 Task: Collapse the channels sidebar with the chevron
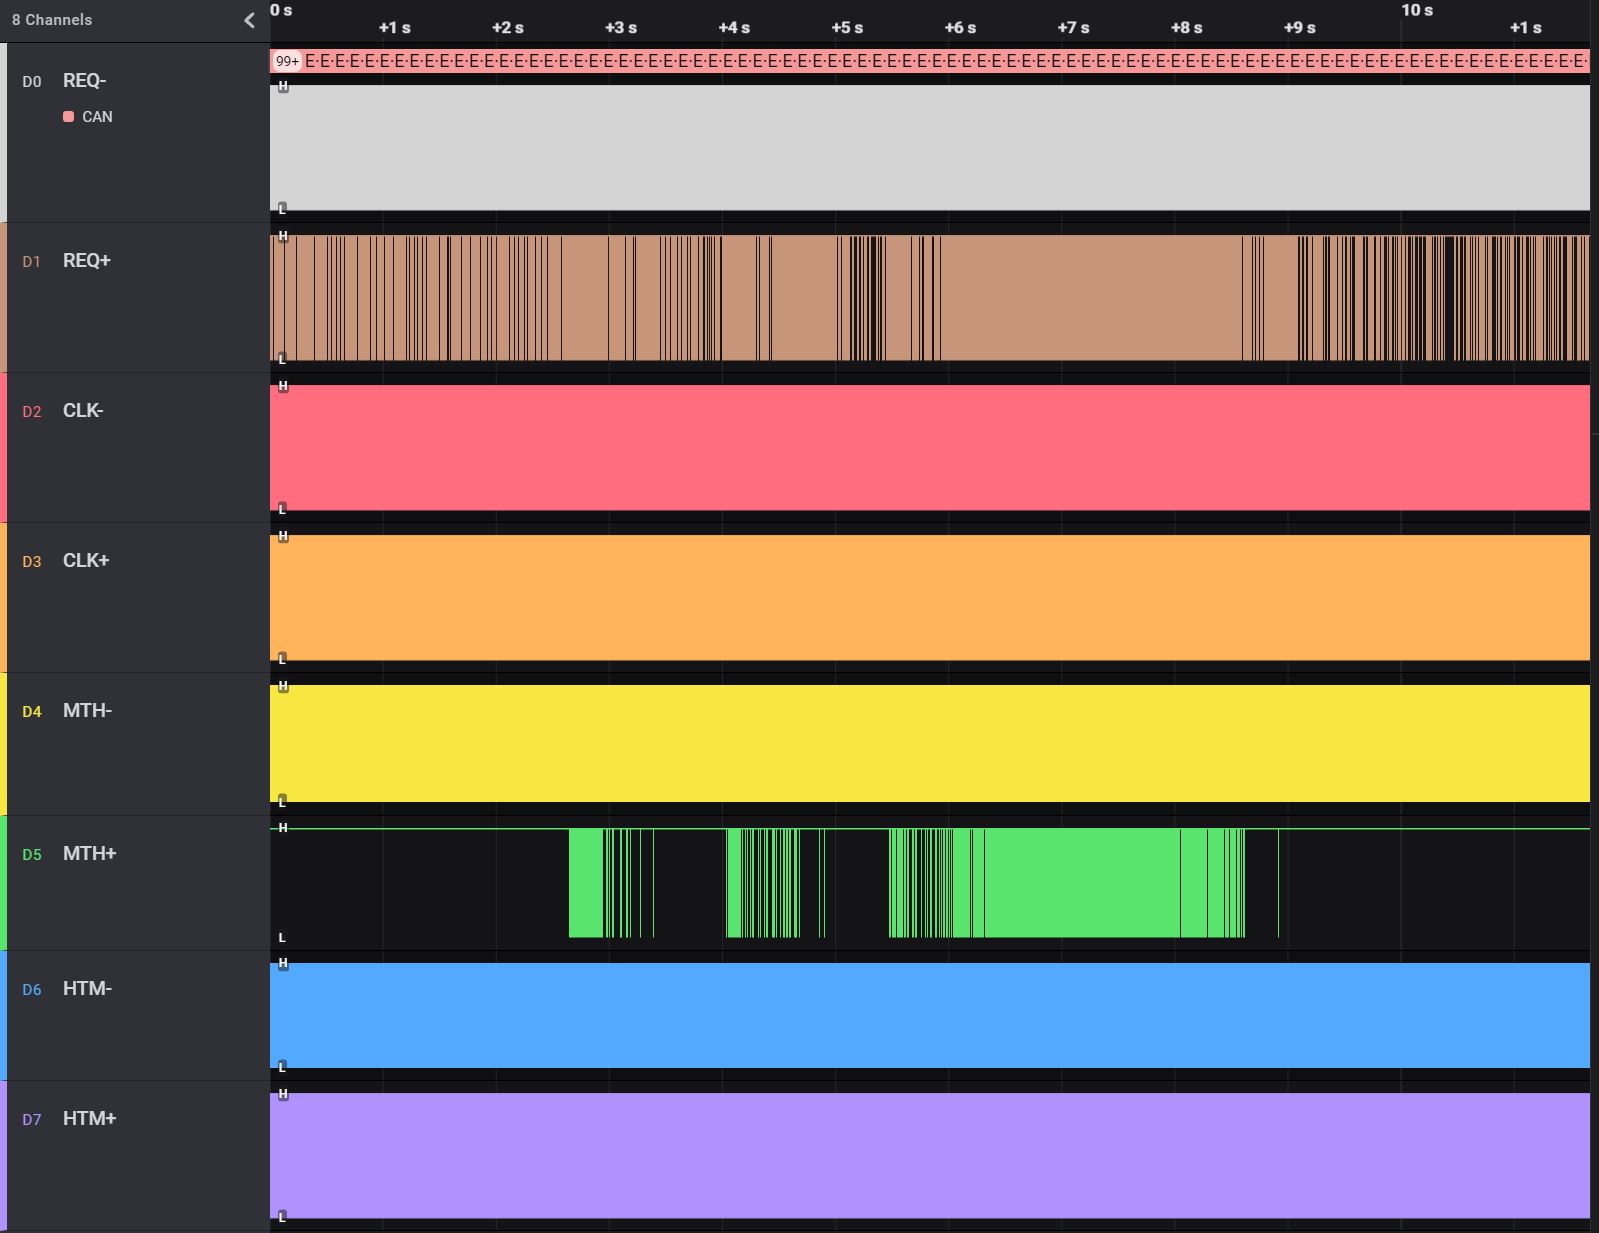pos(249,20)
